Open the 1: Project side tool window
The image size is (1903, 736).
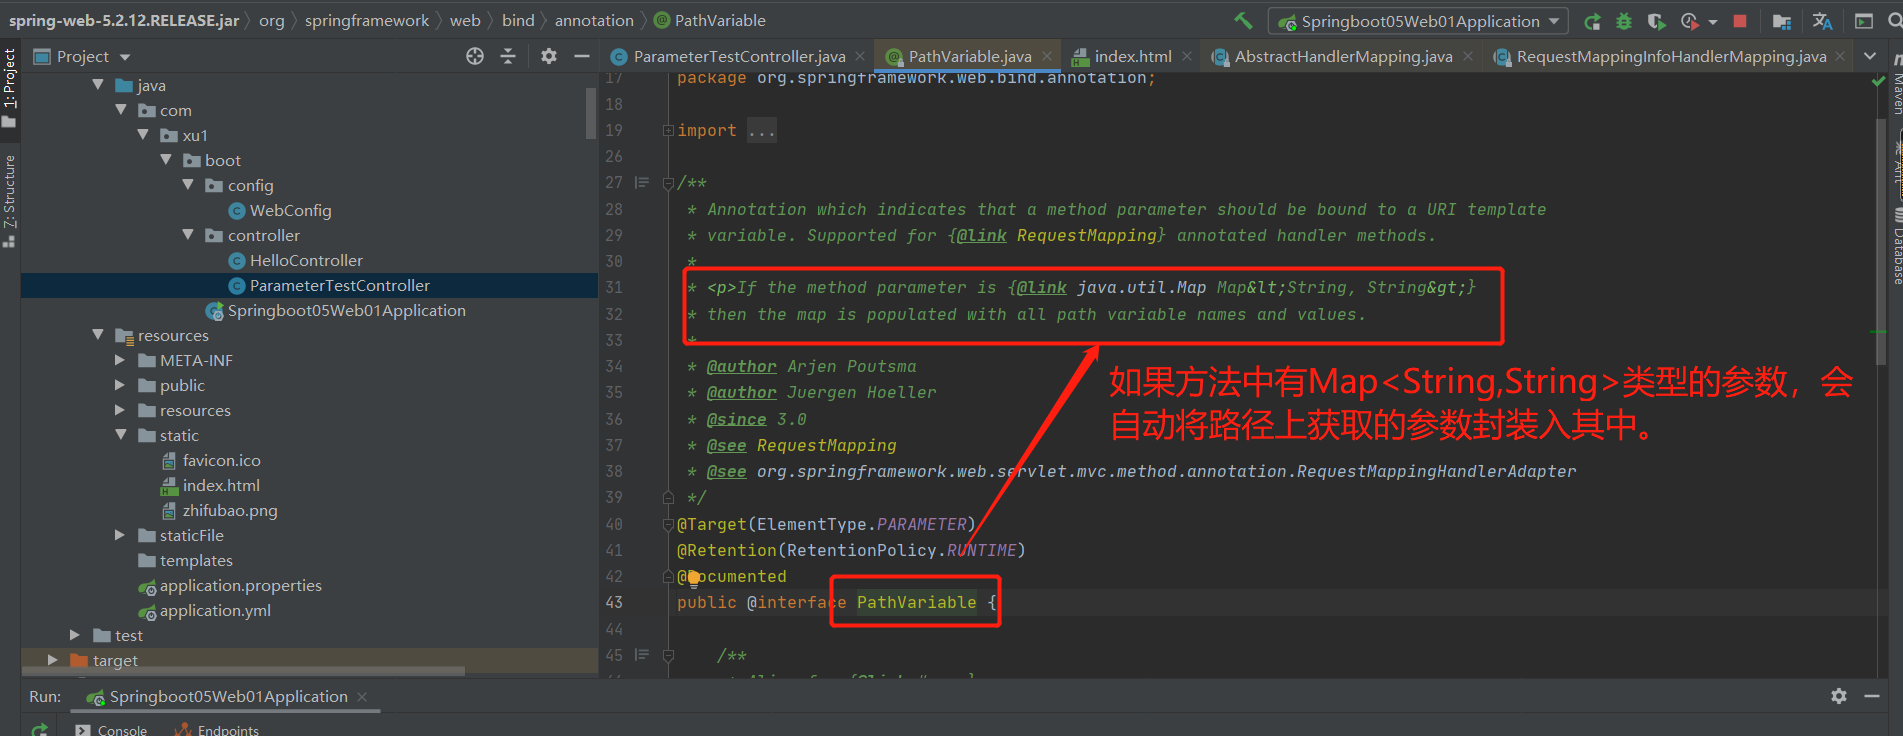click(9, 88)
